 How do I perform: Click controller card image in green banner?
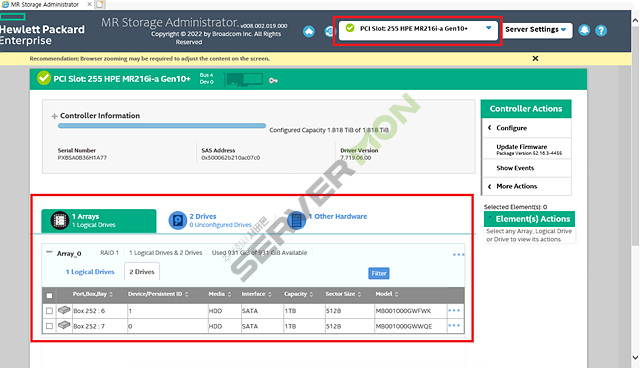[x=244, y=80]
